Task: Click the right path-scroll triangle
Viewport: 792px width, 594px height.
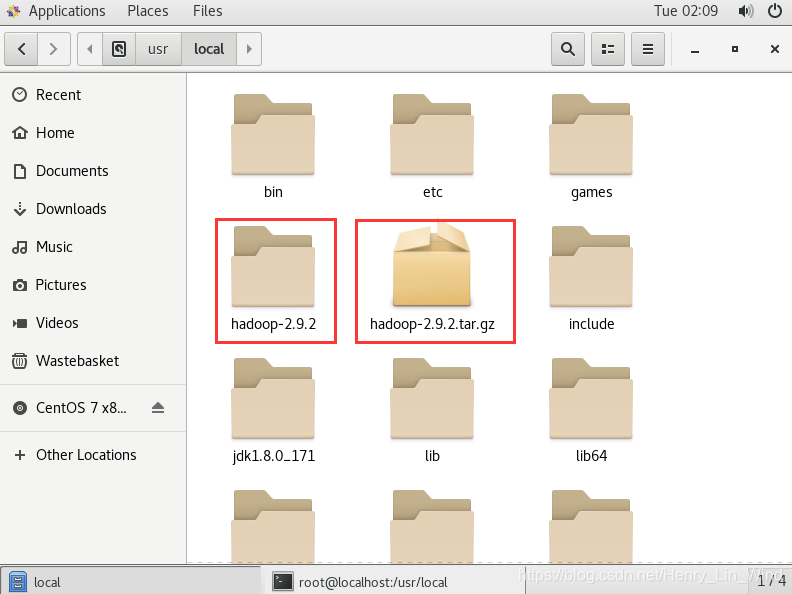Action: [249, 49]
